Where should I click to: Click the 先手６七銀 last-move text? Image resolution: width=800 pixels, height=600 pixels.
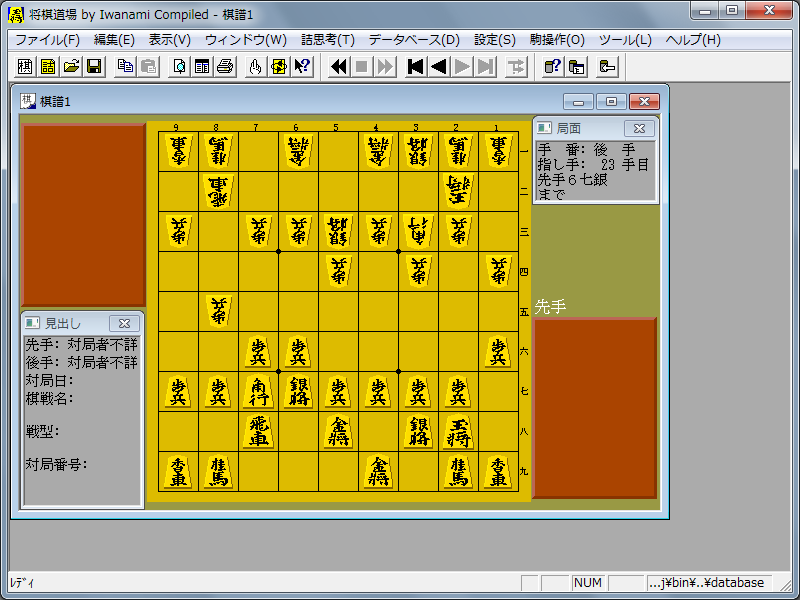pos(572,180)
